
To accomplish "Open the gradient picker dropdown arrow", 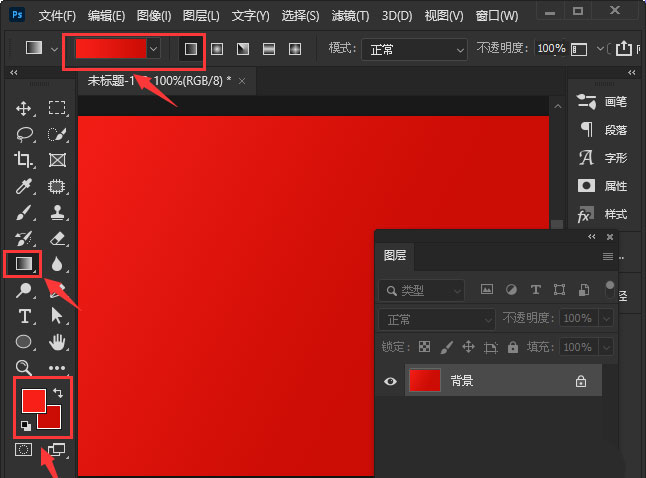I will [x=153, y=49].
